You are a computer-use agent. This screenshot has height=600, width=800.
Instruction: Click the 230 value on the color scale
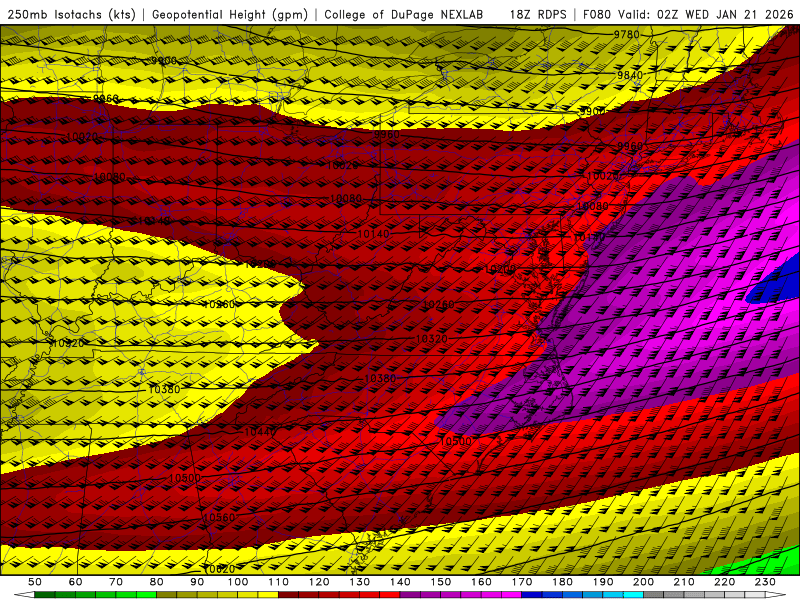[x=765, y=582]
